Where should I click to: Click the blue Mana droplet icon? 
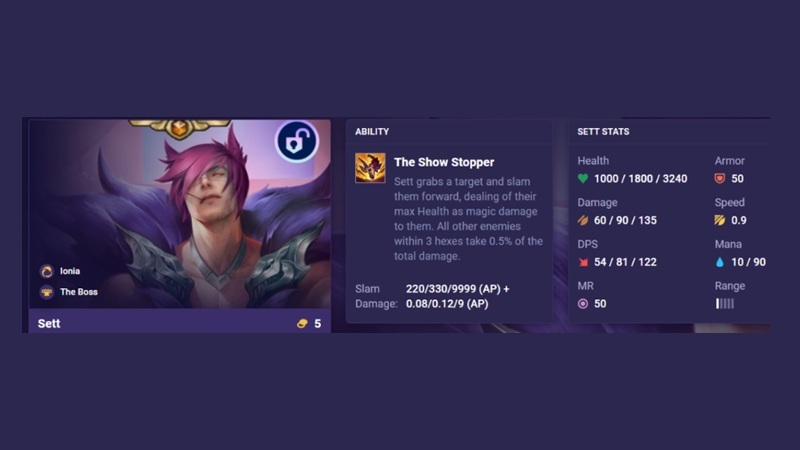[719, 262]
